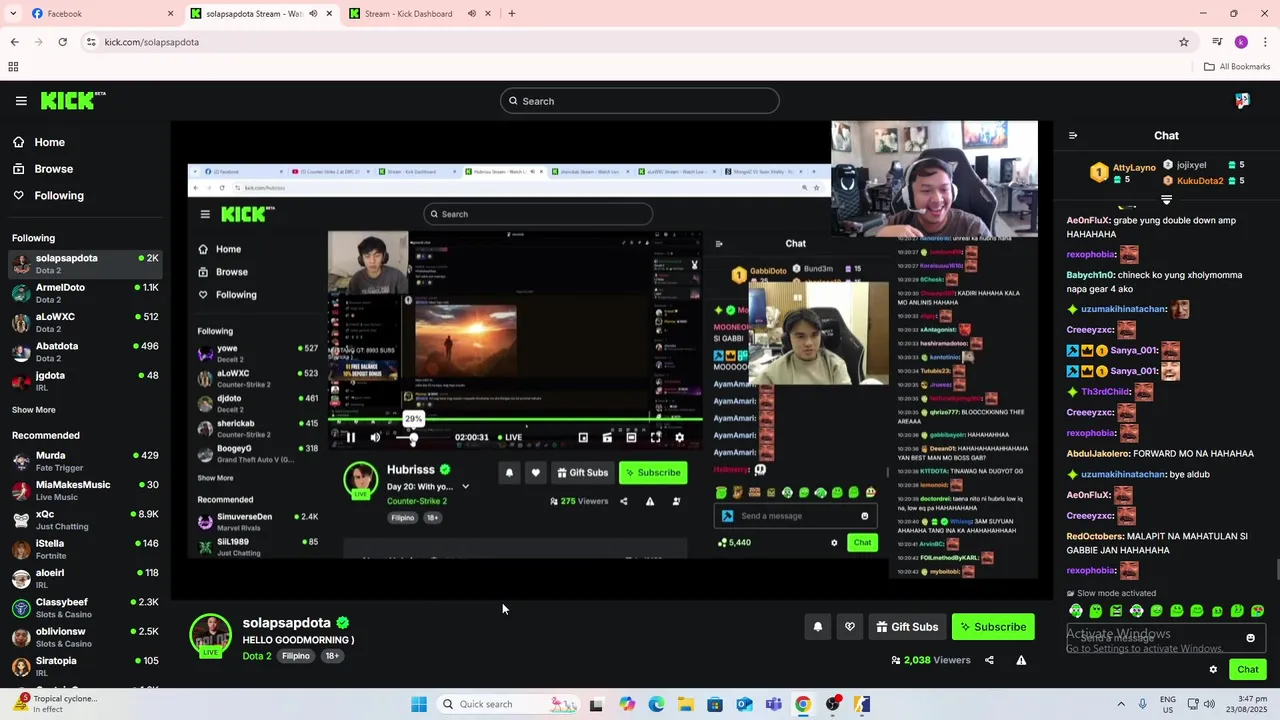1280x720 pixels.
Task: Click the 18+ tag under the stream title
Action: tap(332, 656)
